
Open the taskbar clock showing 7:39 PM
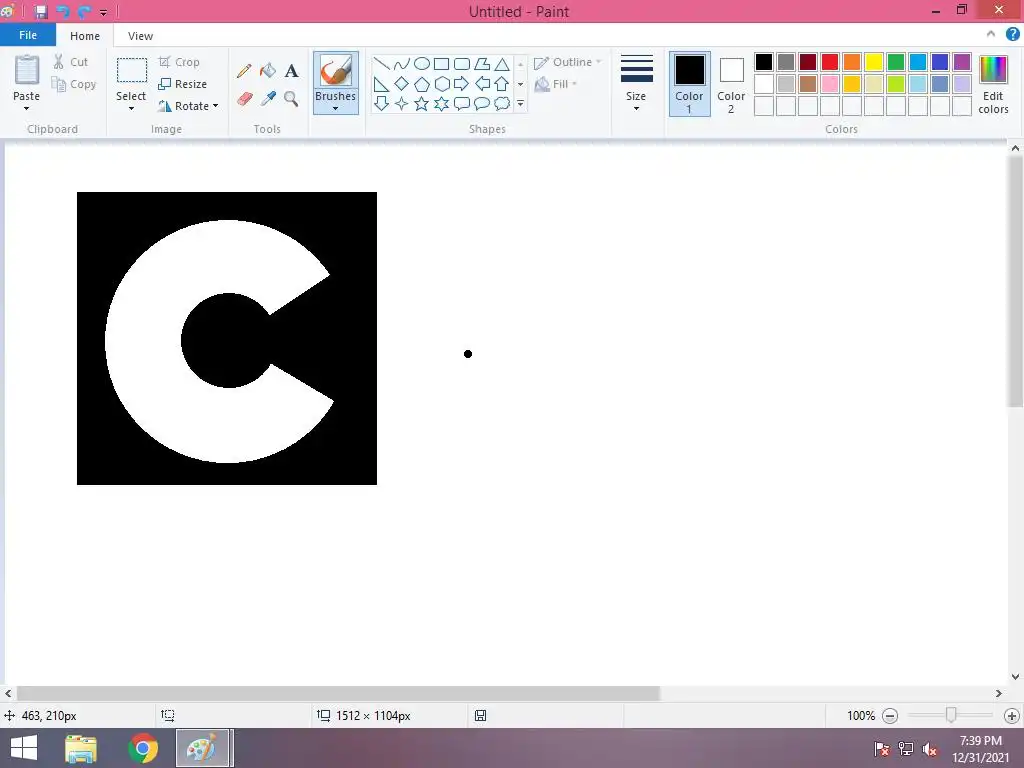click(980, 749)
